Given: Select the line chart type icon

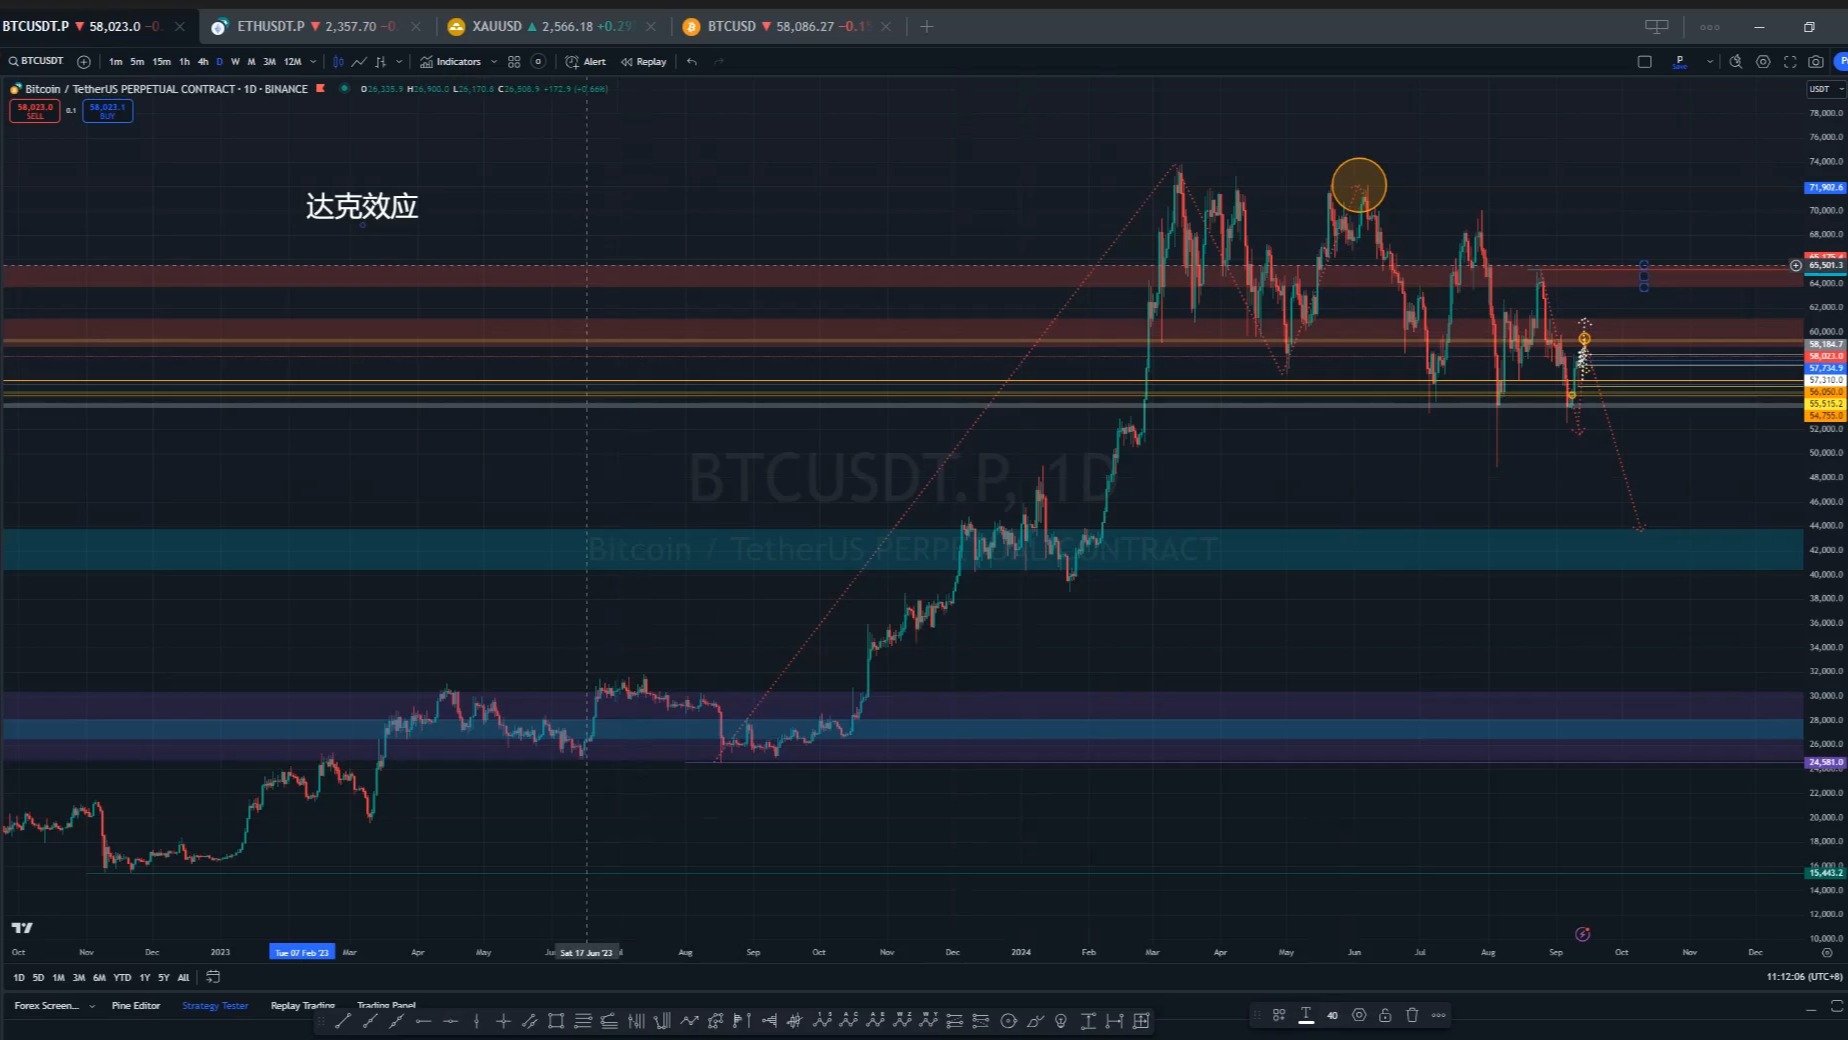Looking at the screenshot, I should (x=359, y=62).
